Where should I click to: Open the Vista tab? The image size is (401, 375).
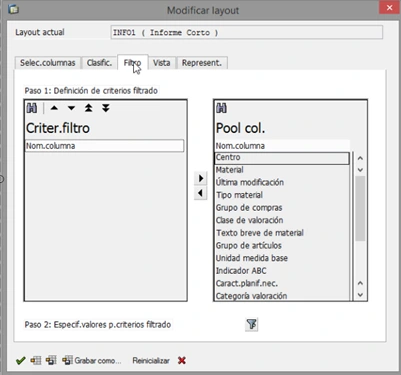click(x=162, y=63)
